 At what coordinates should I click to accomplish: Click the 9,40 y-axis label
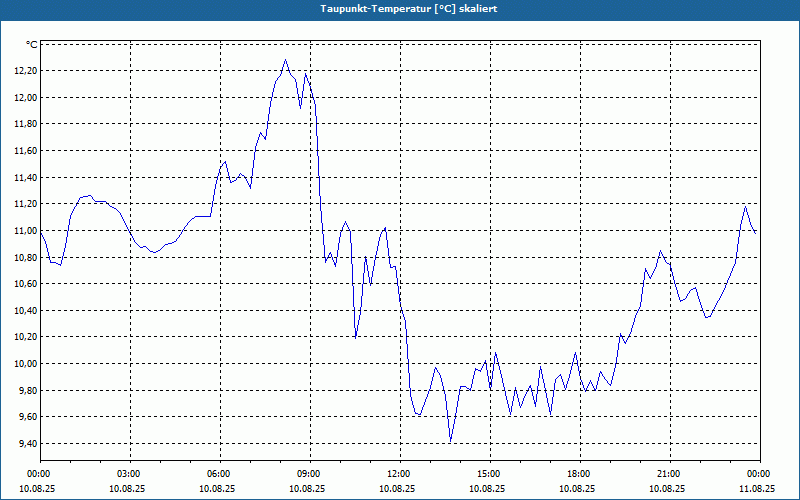click(28, 443)
